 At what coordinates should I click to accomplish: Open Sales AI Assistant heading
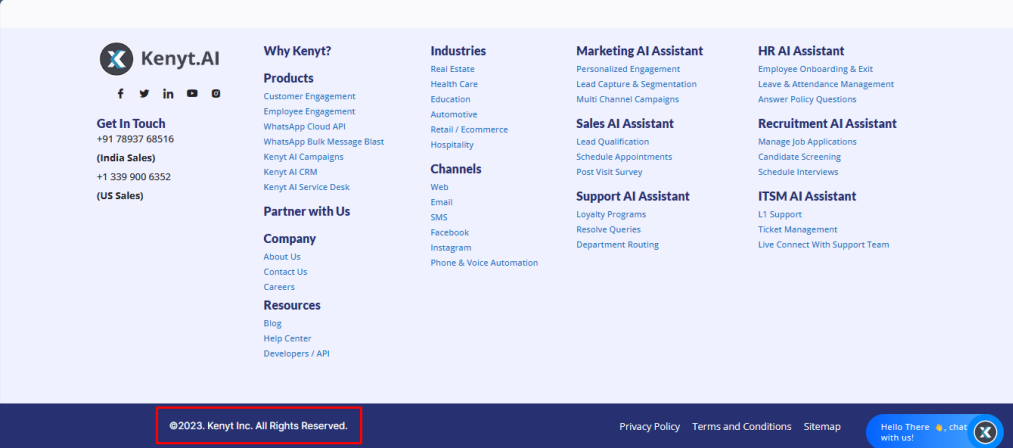tap(625, 123)
